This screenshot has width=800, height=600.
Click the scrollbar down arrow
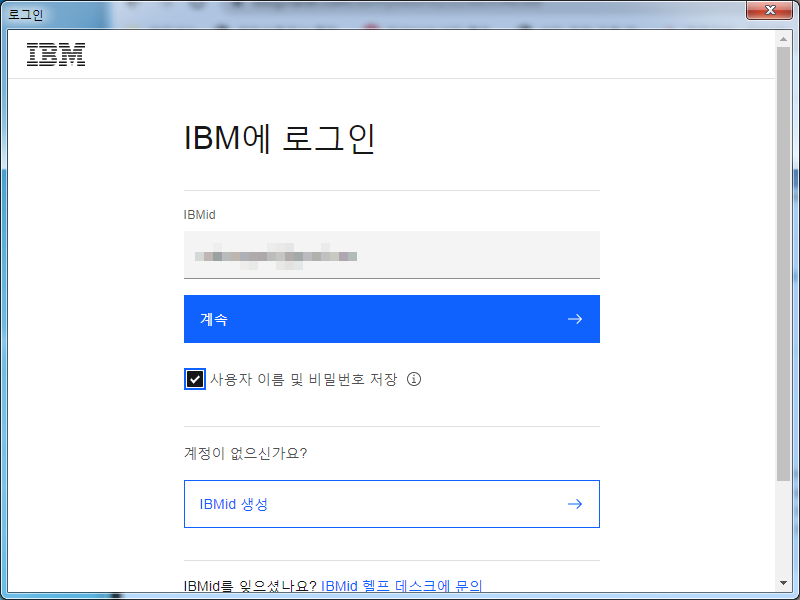pos(784,583)
